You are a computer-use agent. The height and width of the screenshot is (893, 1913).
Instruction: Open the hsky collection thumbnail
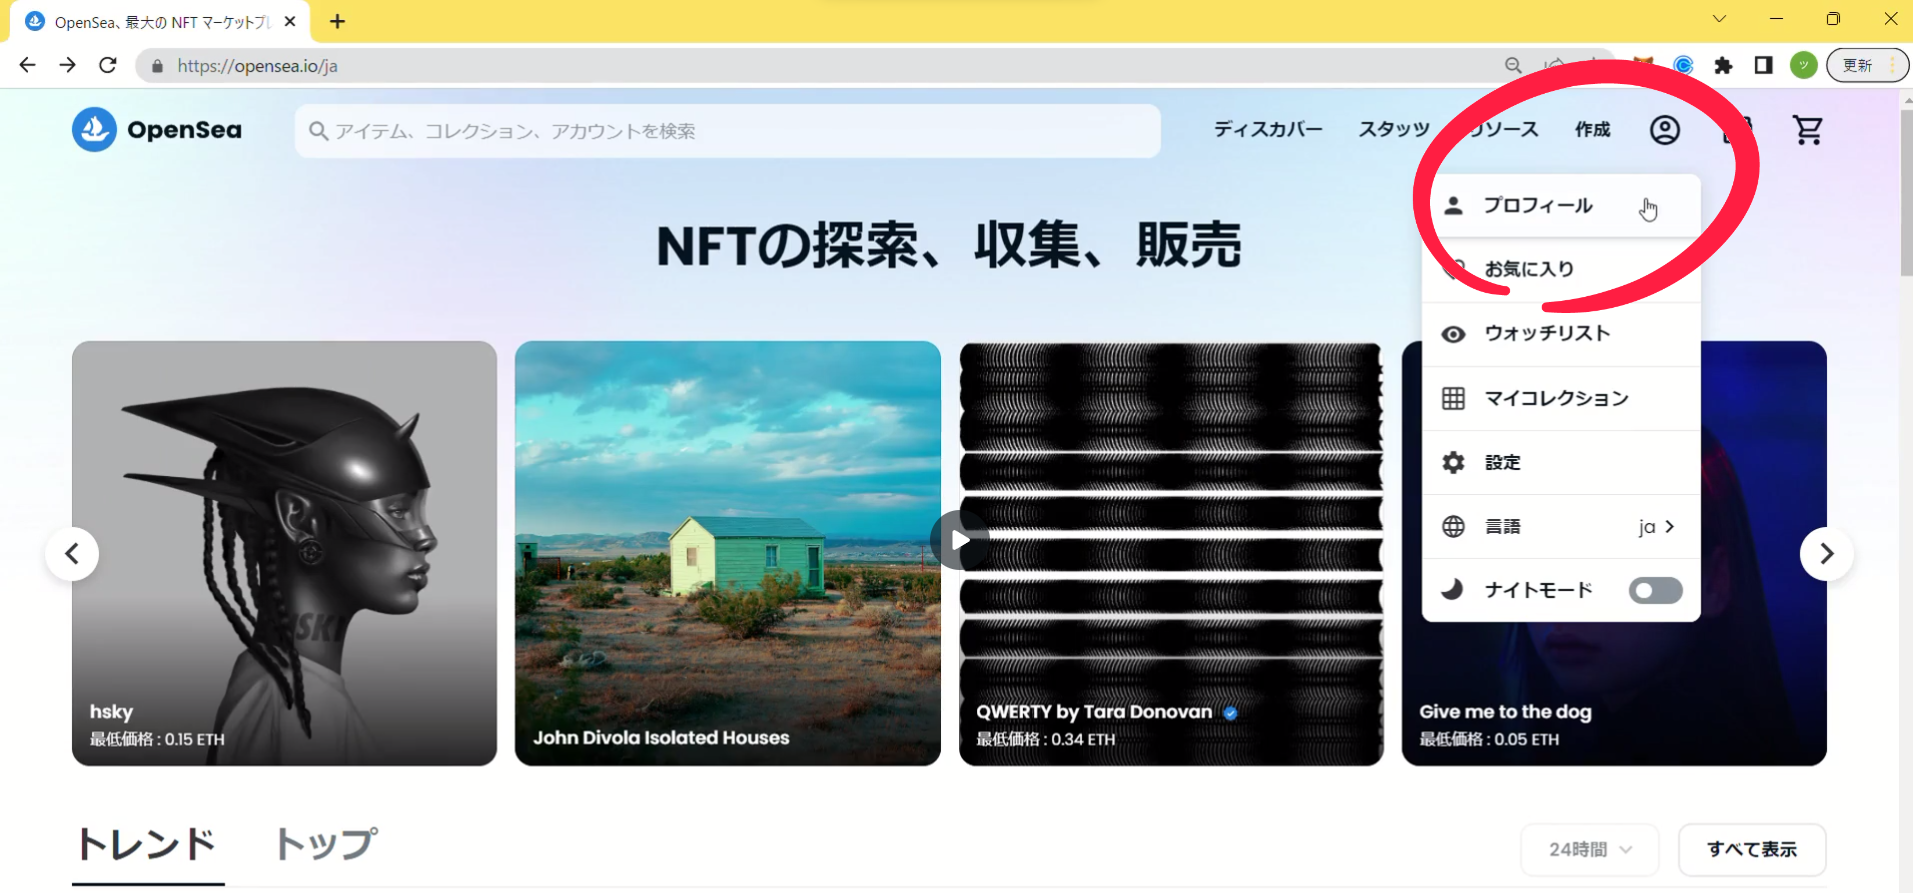point(284,553)
